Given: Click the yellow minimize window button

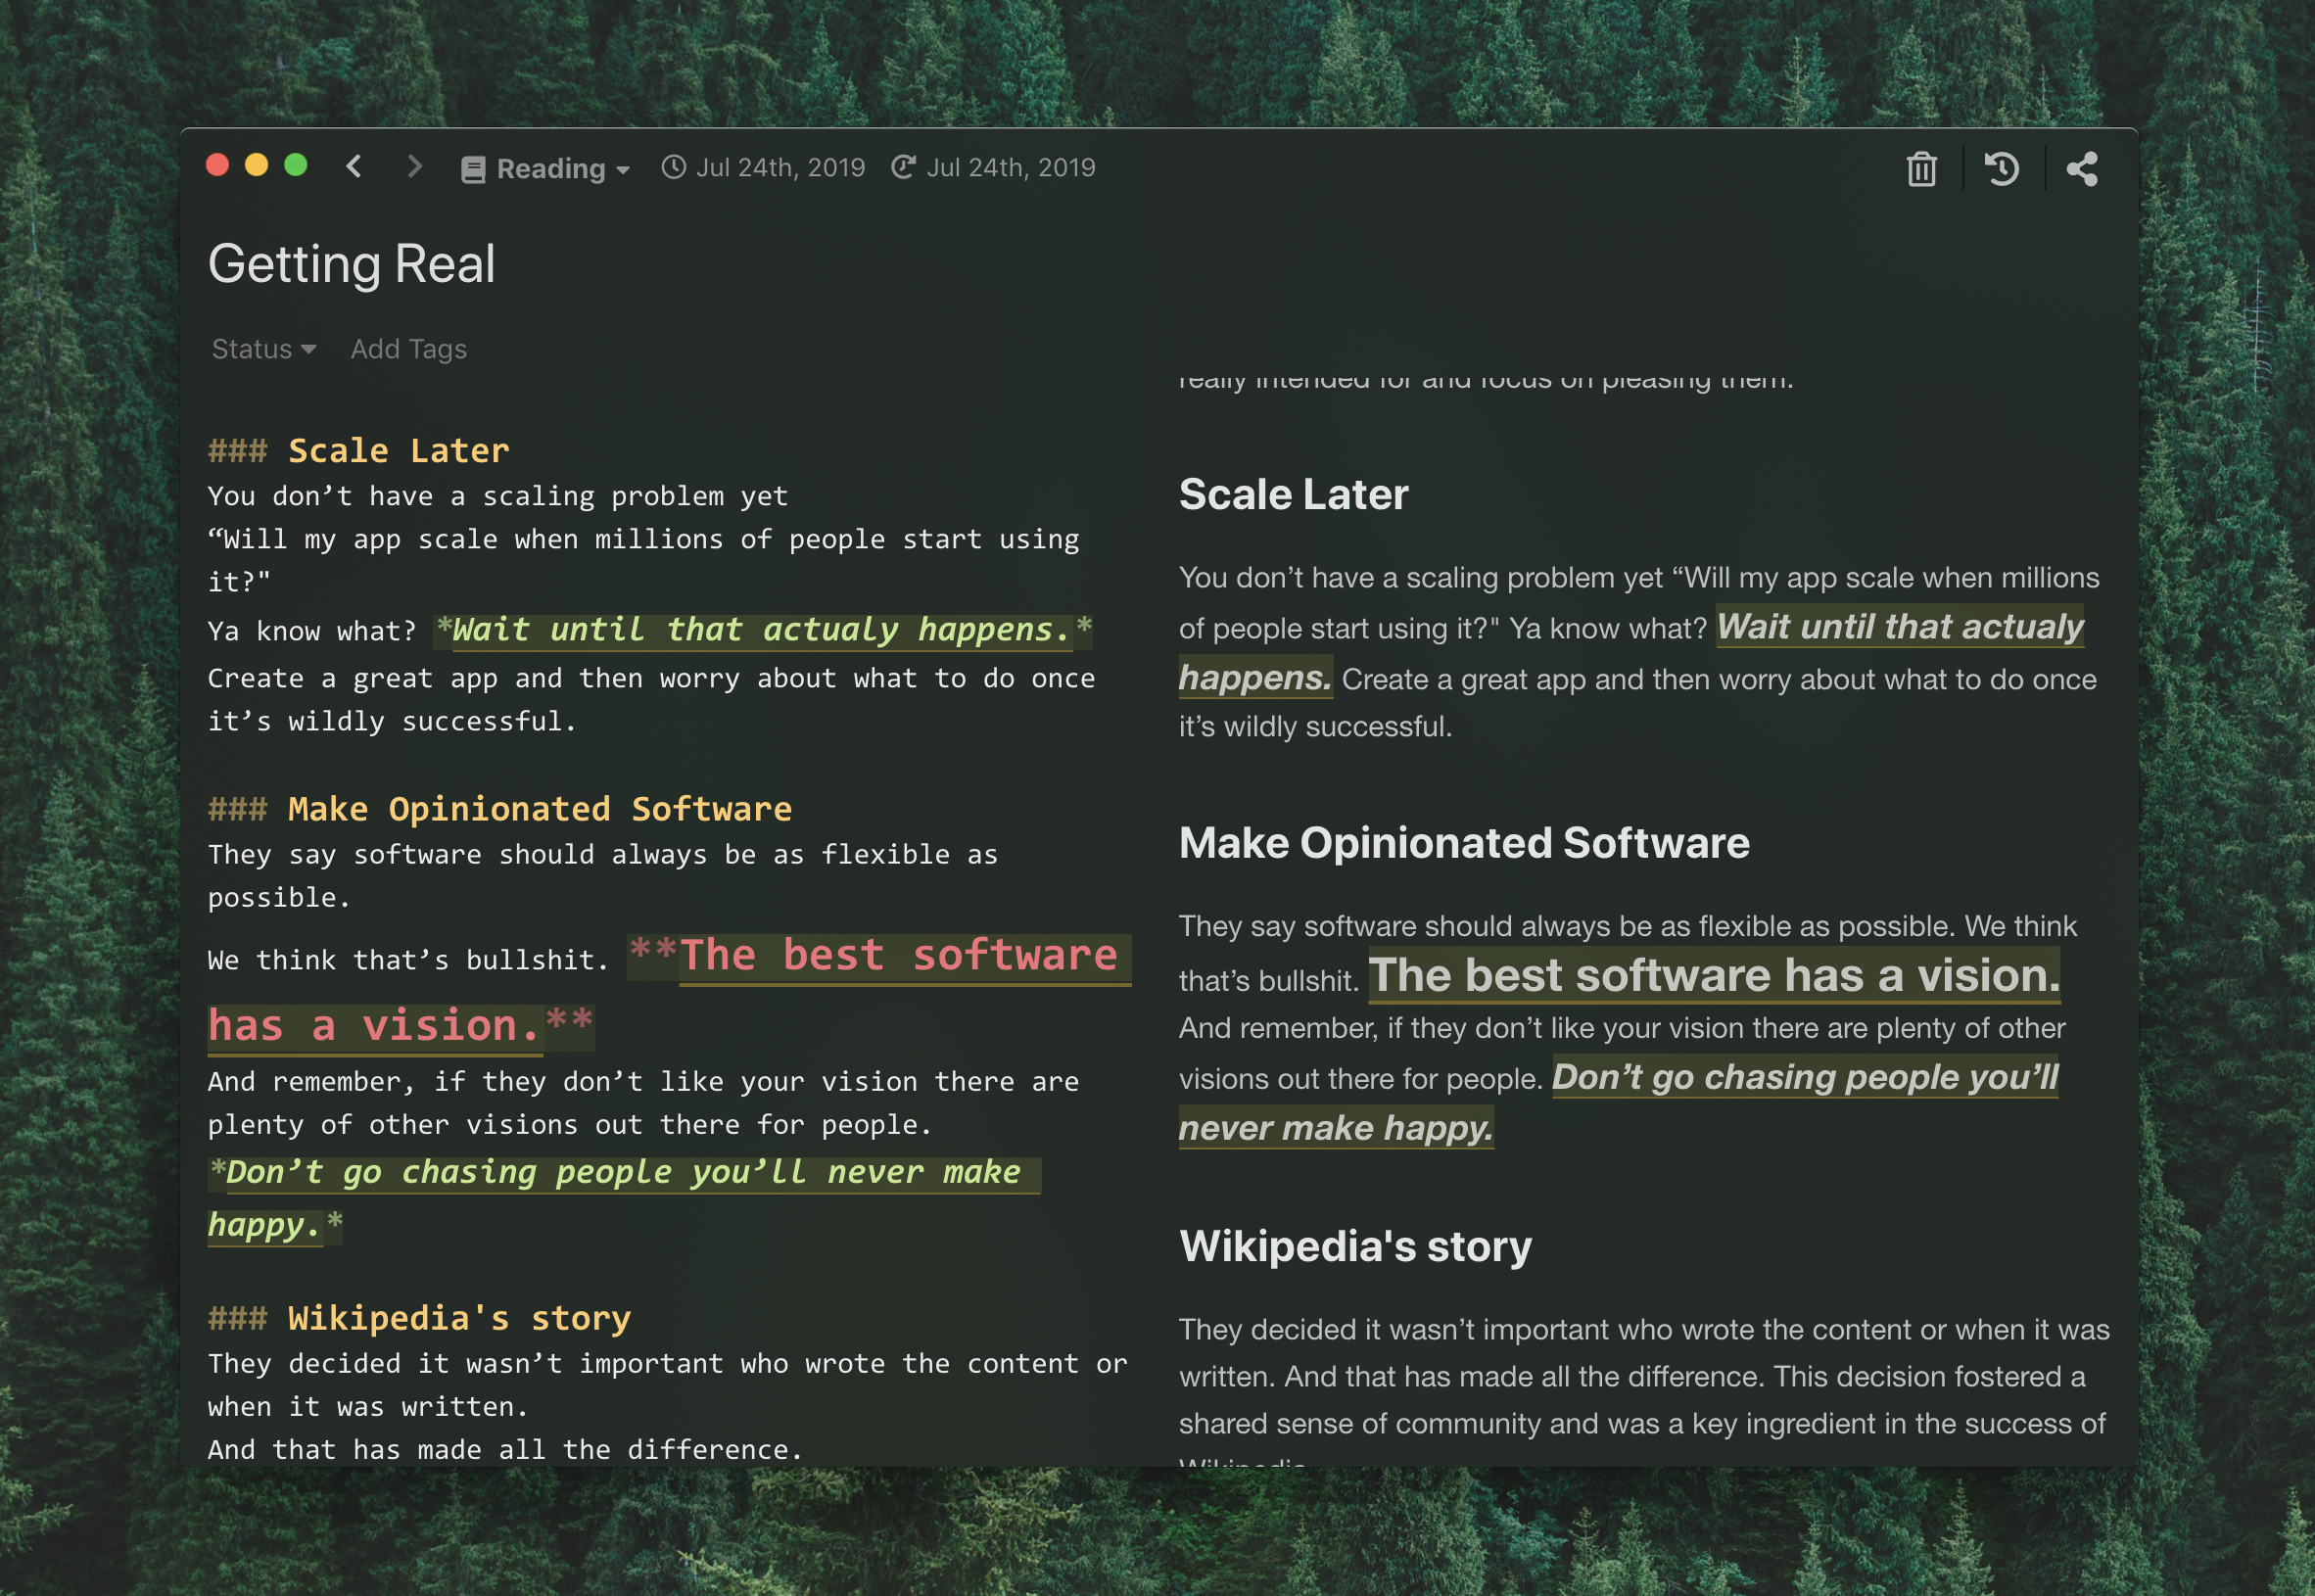Looking at the screenshot, I should coord(257,165).
